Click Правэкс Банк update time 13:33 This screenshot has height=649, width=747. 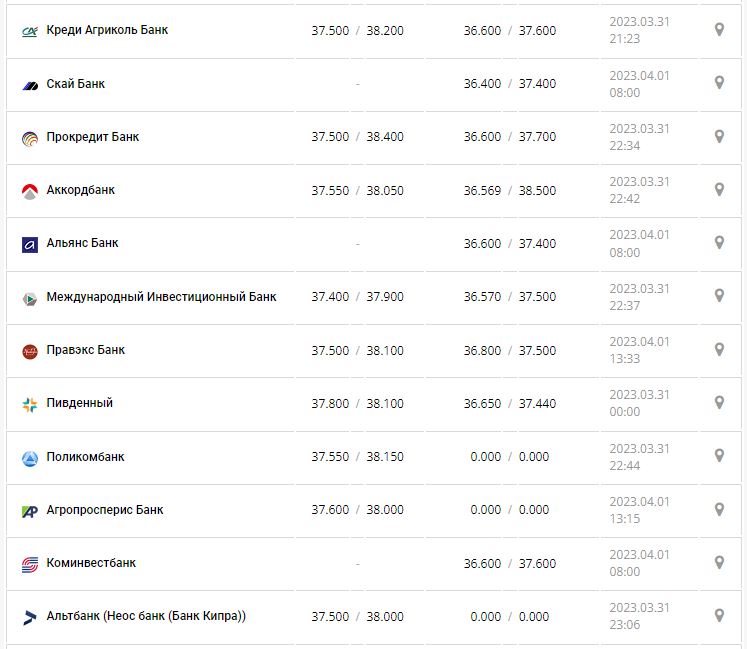tap(624, 359)
